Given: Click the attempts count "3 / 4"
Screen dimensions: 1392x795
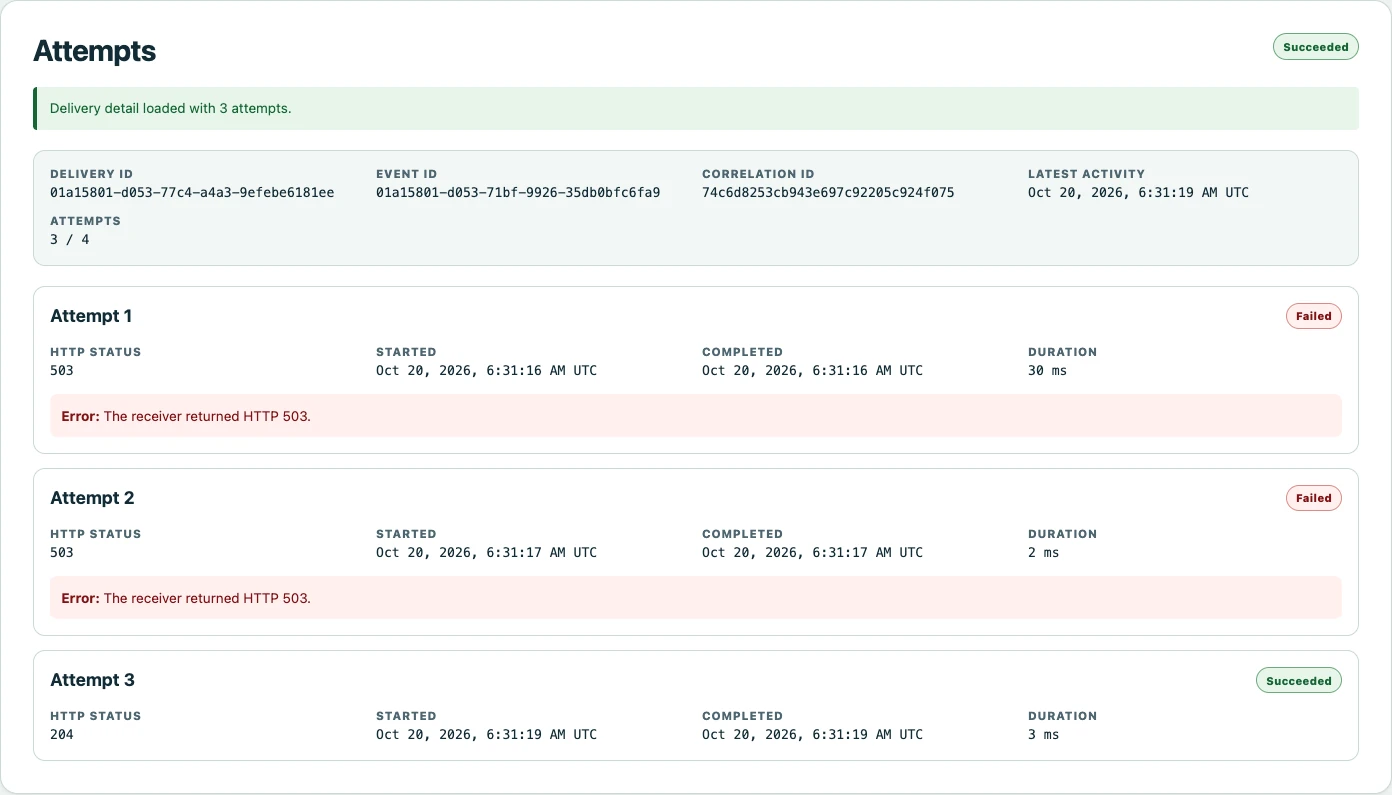Looking at the screenshot, I should point(70,240).
